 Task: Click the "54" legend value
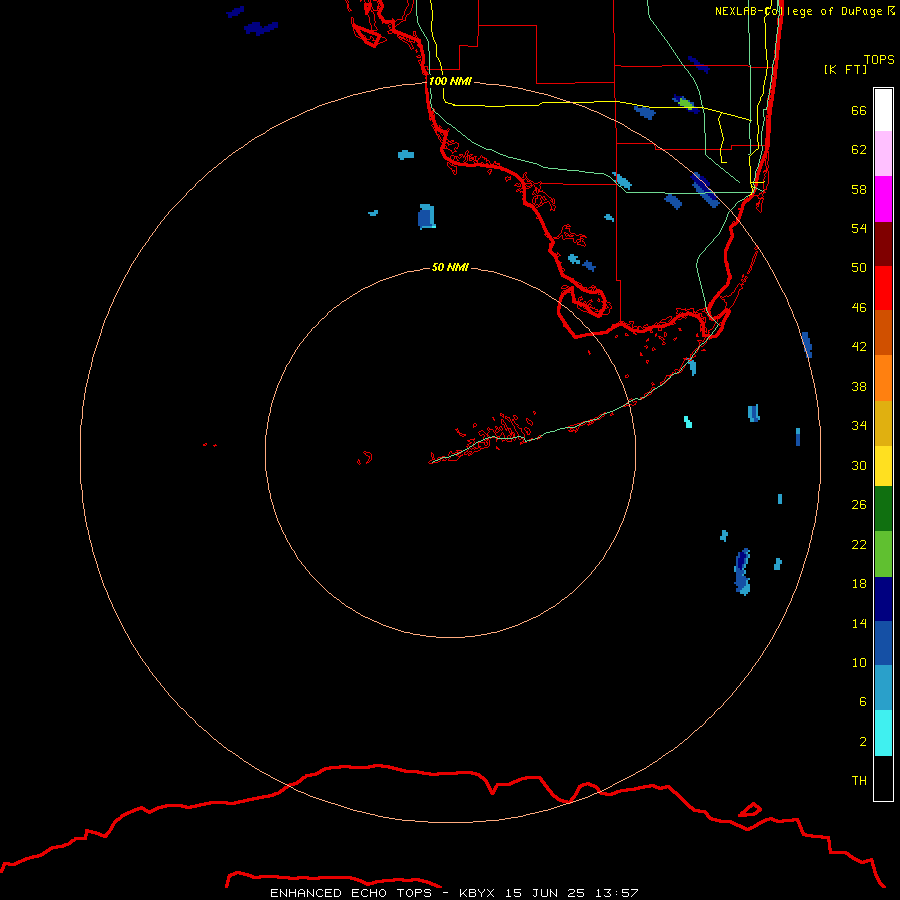[859, 228]
